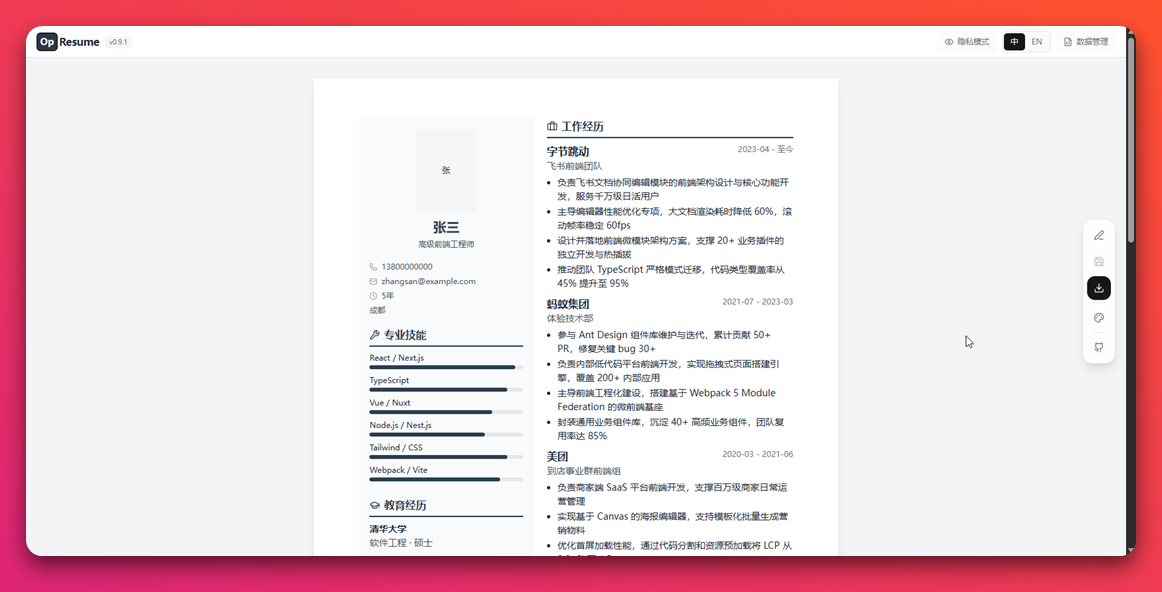Open 数据管理 data management
Image resolution: width=1162 pixels, height=592 pixels.
[1086, 41]
